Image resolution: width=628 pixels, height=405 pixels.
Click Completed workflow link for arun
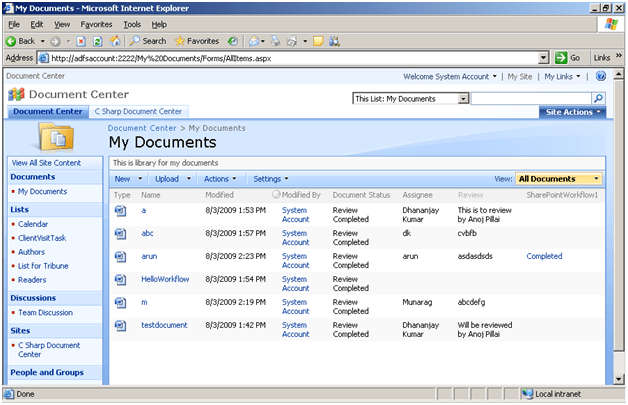(544, 256)
